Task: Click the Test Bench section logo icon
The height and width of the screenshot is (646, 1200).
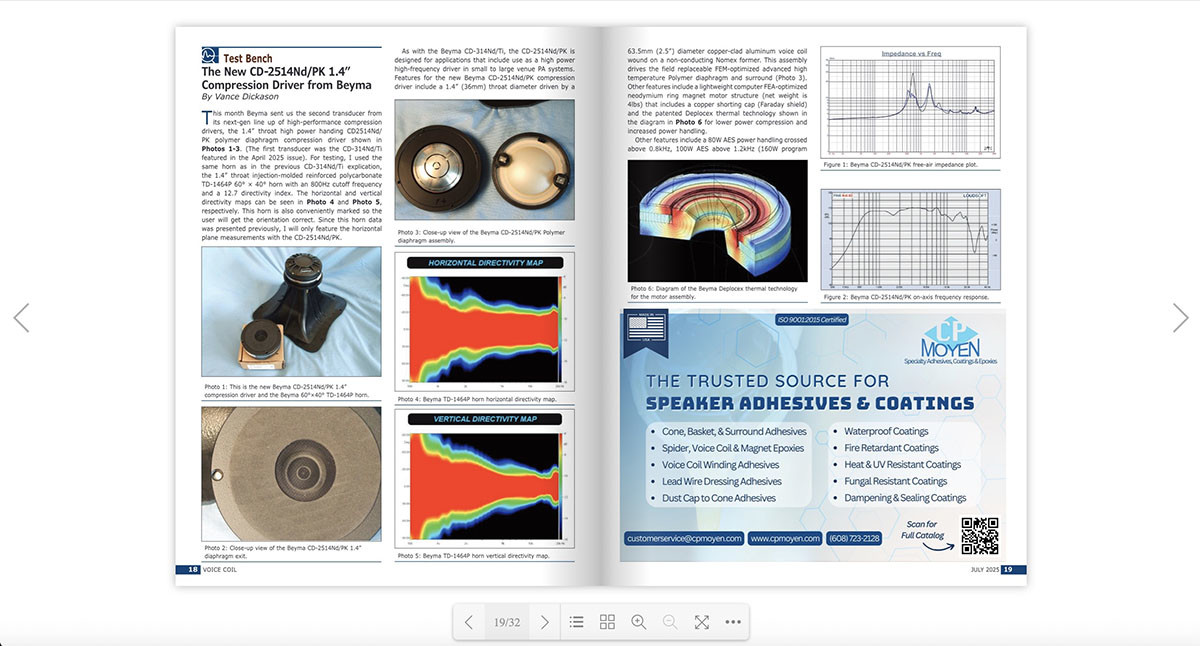Action: [x=210, y=56]
